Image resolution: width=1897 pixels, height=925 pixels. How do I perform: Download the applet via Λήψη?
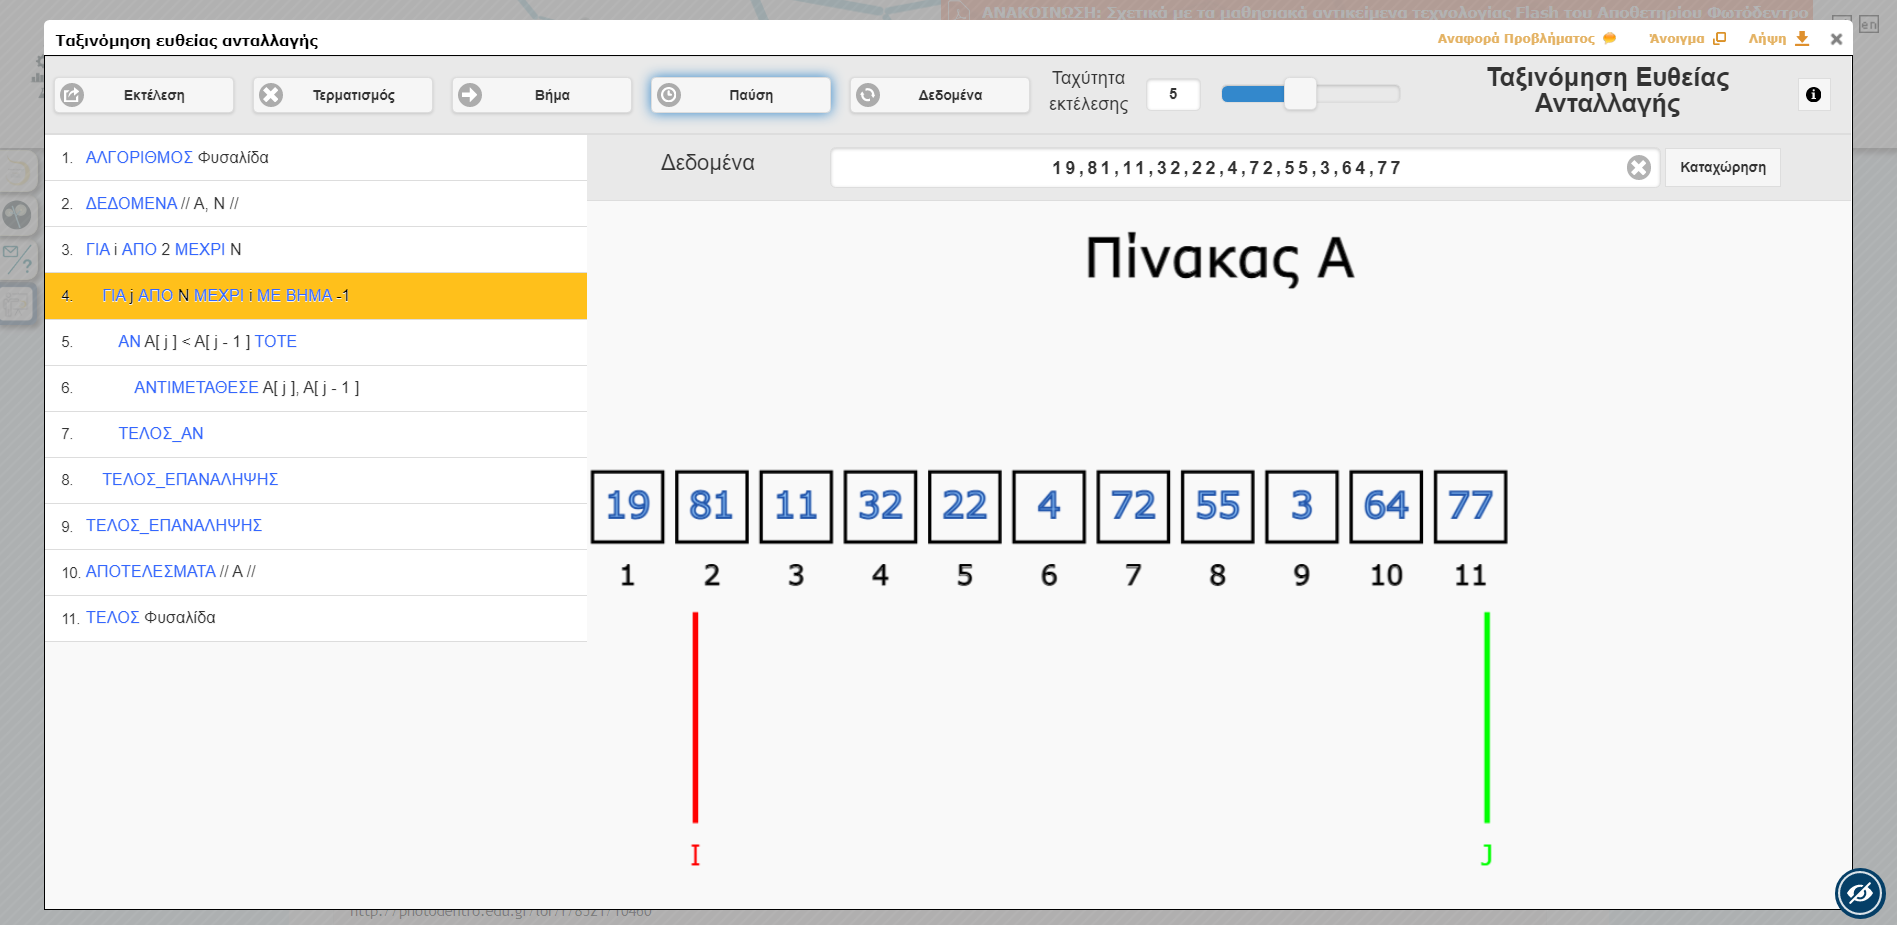[1777, 39]
